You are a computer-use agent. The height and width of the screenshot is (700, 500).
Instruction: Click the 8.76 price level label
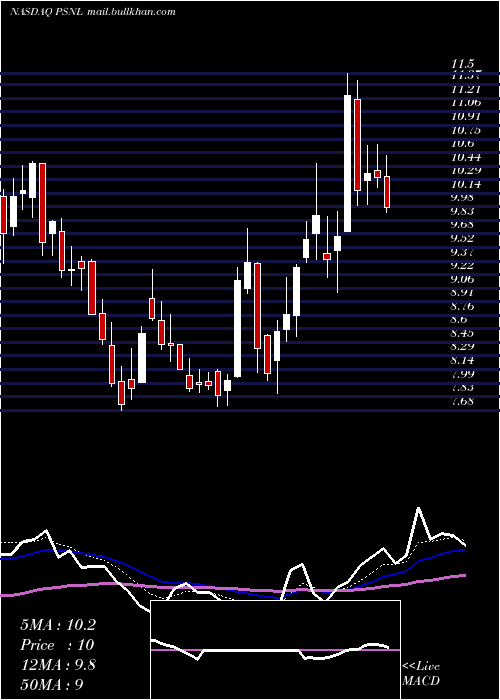pyautogui.click(x=464, y=307)
